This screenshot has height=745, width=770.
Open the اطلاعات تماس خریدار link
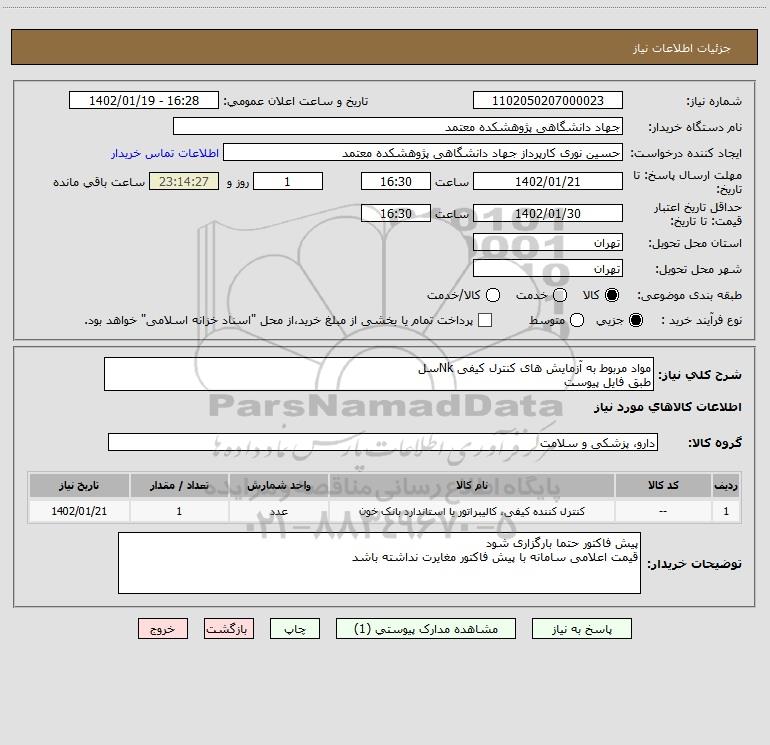click(x=165, y=153)
